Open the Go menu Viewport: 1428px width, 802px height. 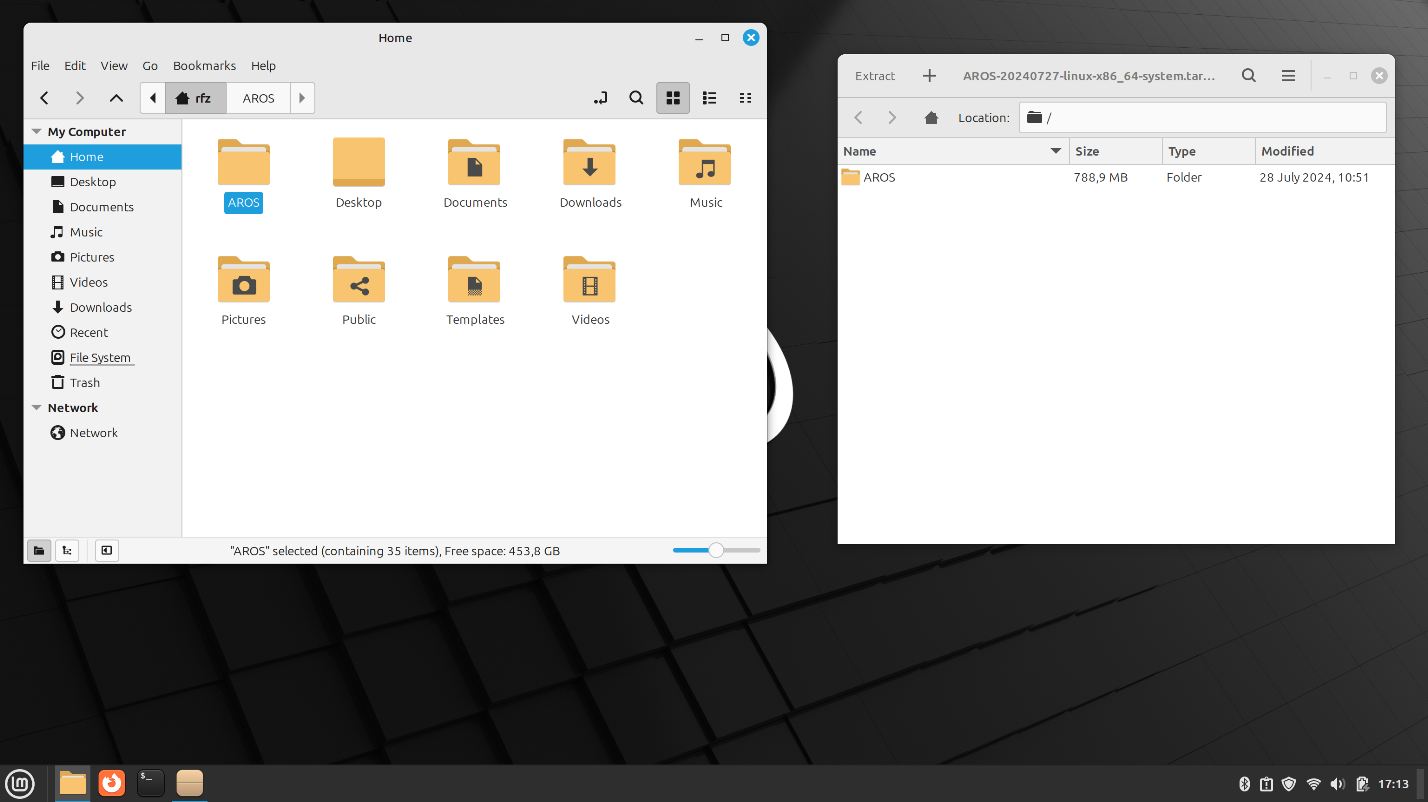point(150,66)
